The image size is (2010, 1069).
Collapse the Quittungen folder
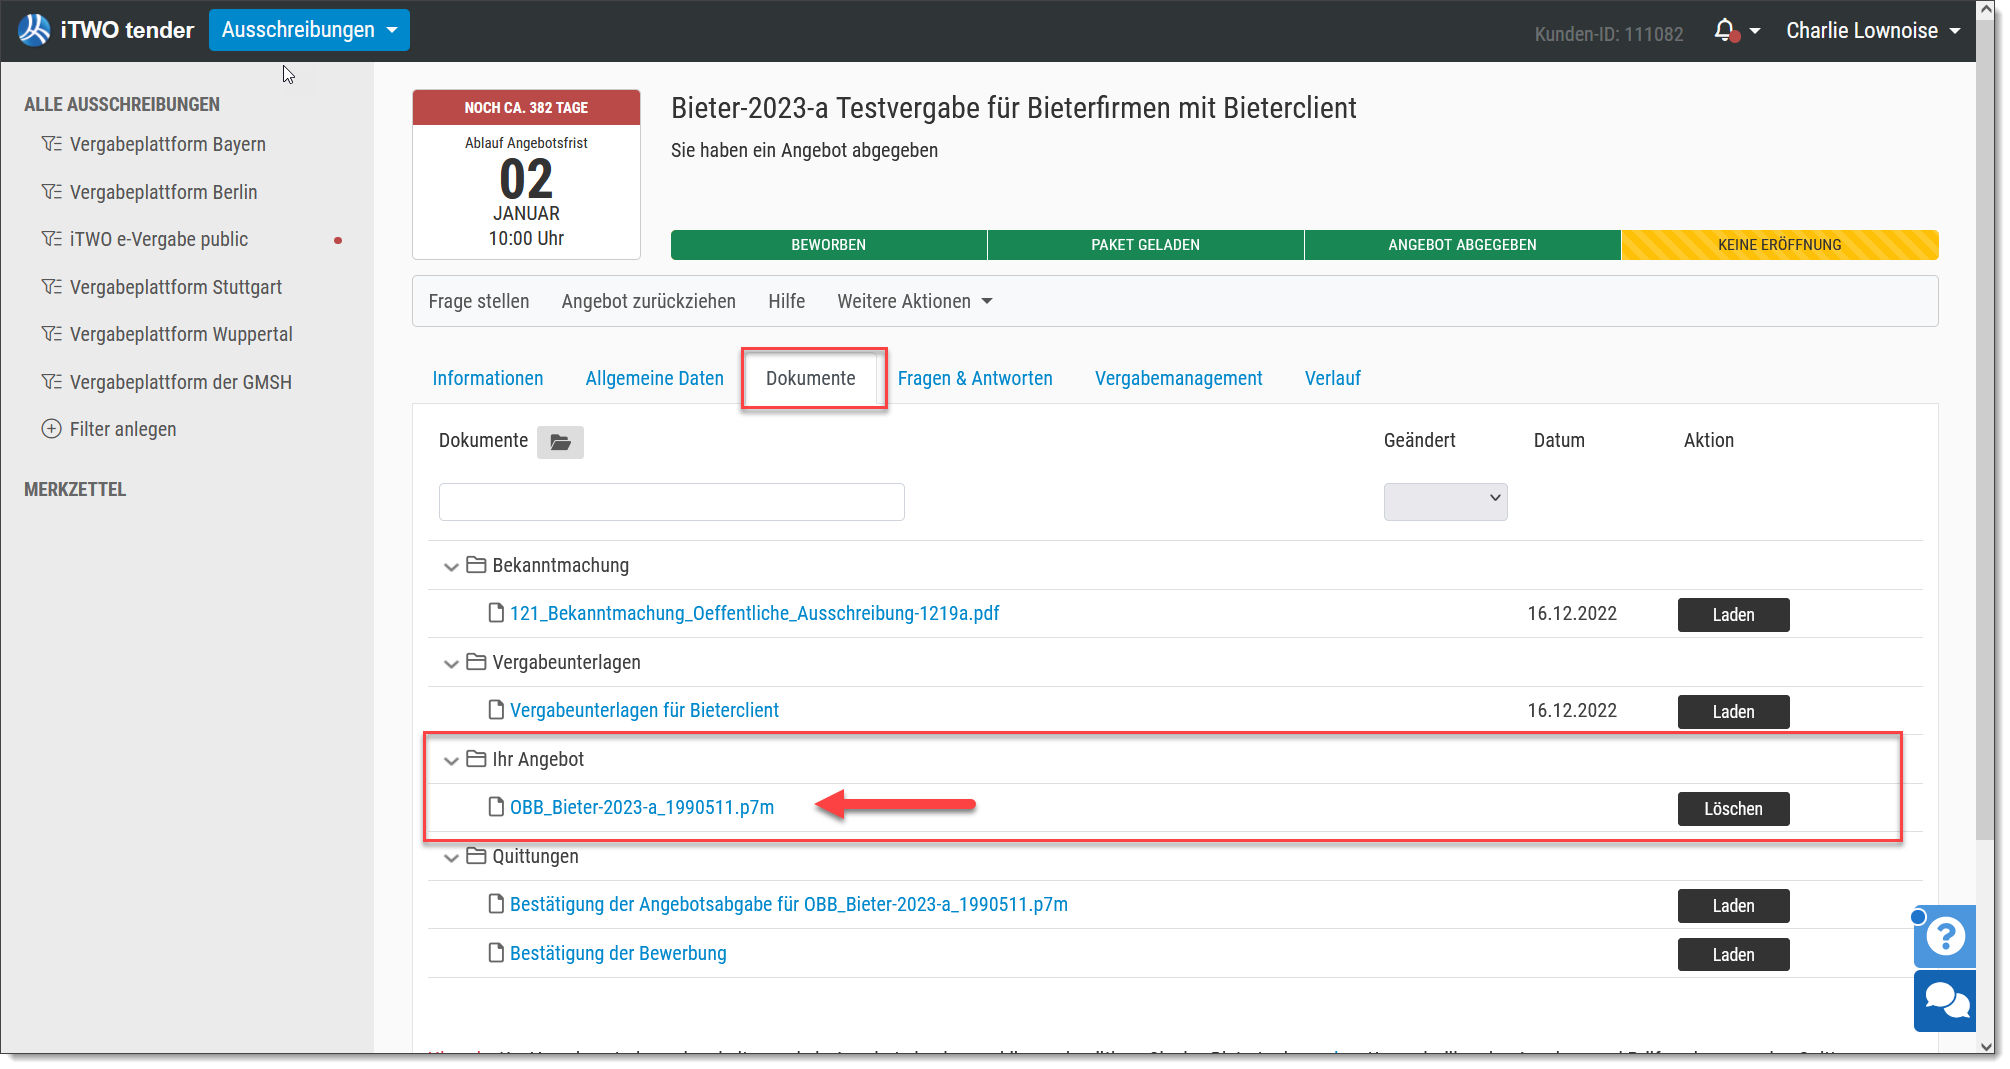point(451,858)
